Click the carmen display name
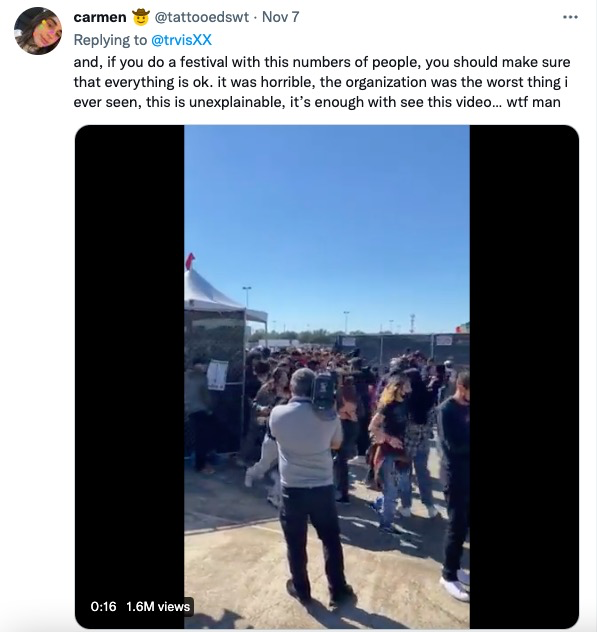This screenshot has height=632, width=597. 100,17
